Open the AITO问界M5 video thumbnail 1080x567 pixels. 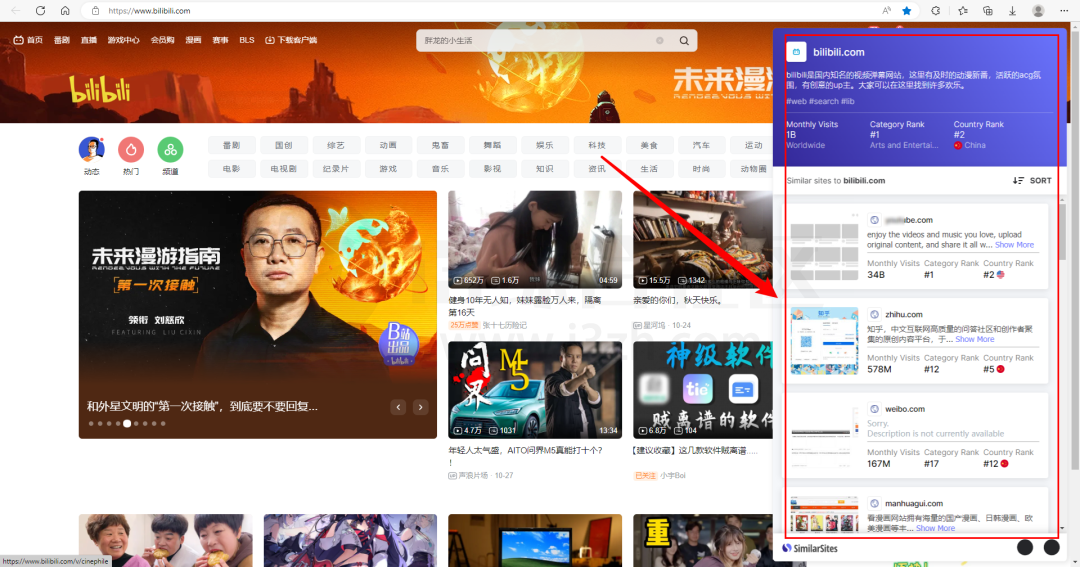(535, 390)
